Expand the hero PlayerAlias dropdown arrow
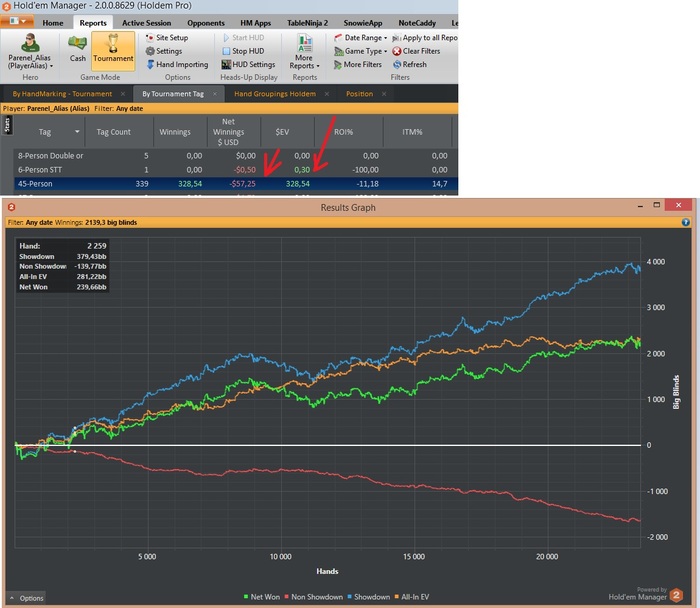 (51, 66)
